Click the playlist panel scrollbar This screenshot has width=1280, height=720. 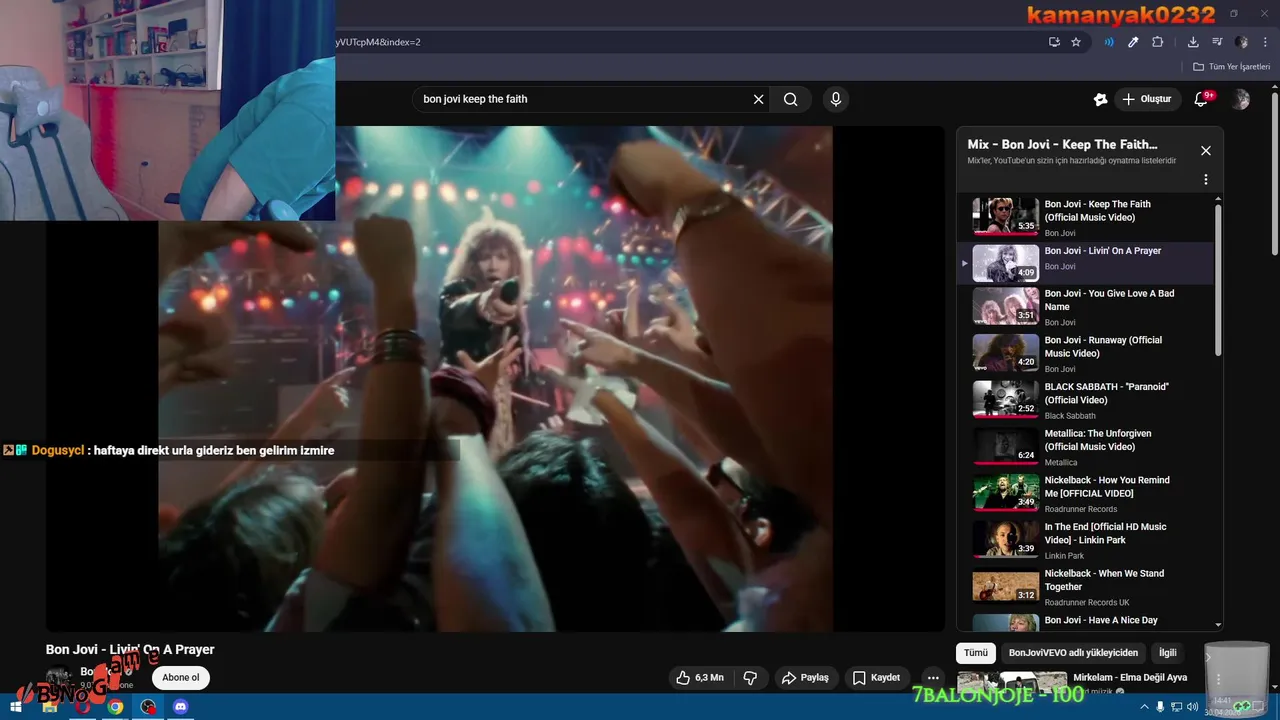tap(1218, 280)
